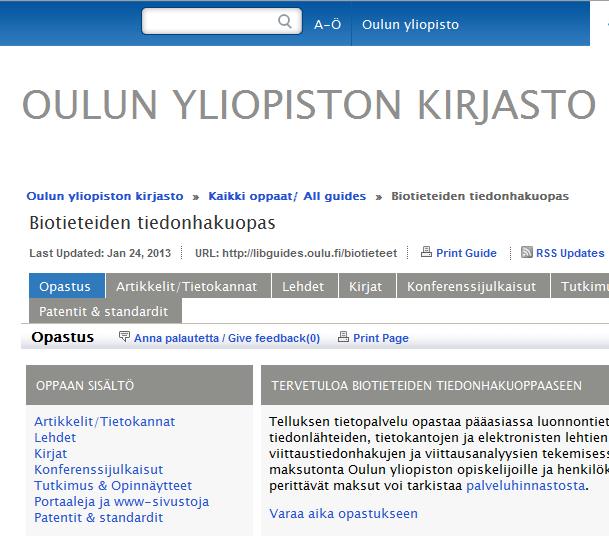Click the Print Guide link
This screenshot has width=609, height=536.
466,253
